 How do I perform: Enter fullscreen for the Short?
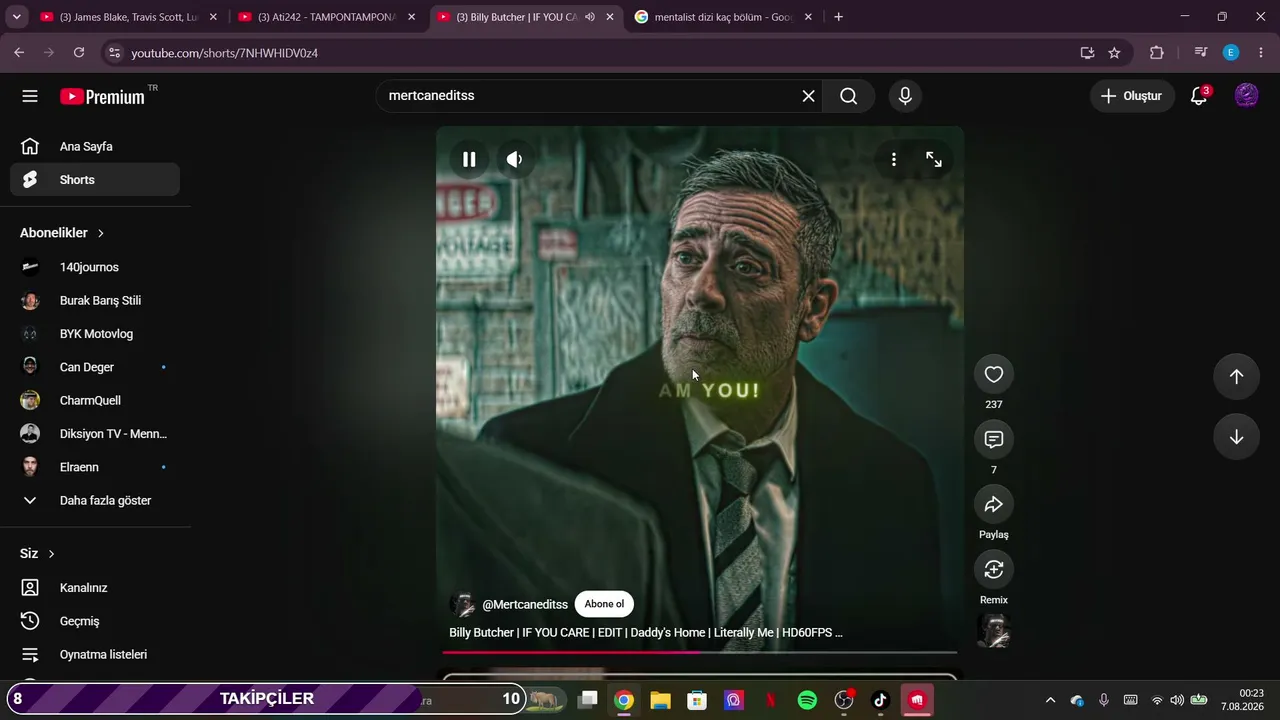pyautogui.click(x=934, y=159)
